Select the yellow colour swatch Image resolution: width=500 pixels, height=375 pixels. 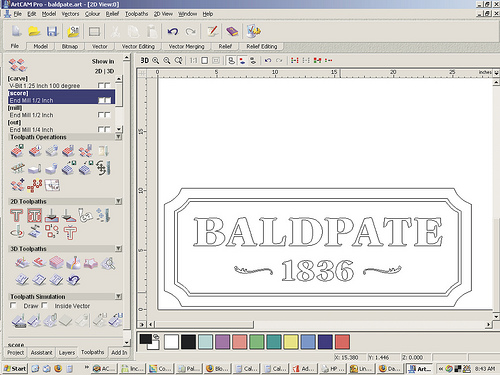(x=291, y=342)
